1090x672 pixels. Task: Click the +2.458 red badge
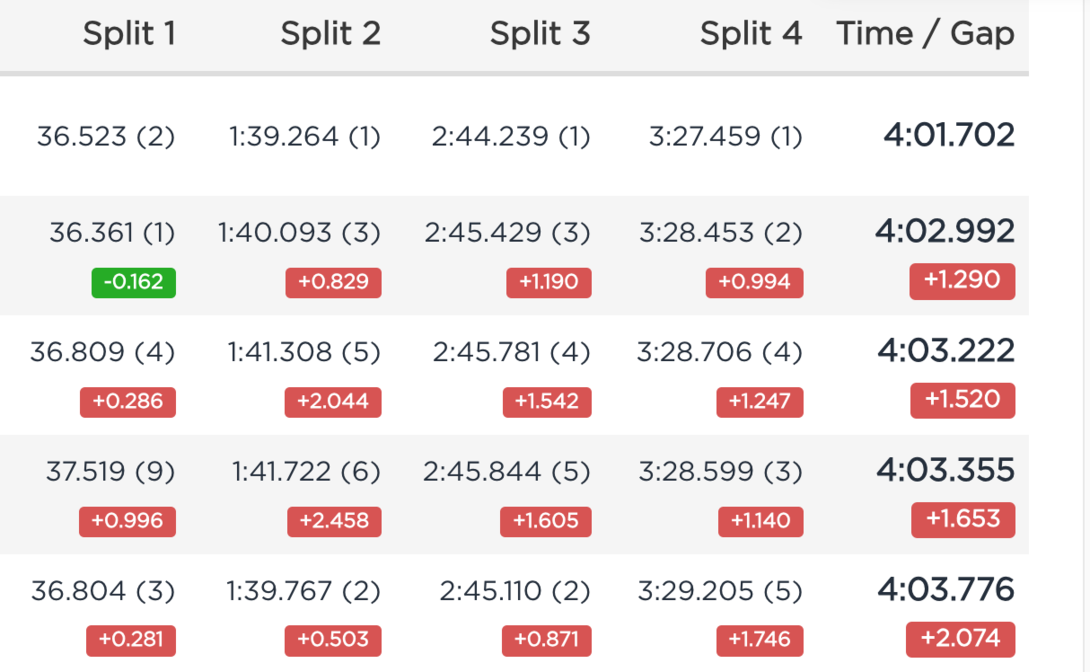[x=334, y=521]
